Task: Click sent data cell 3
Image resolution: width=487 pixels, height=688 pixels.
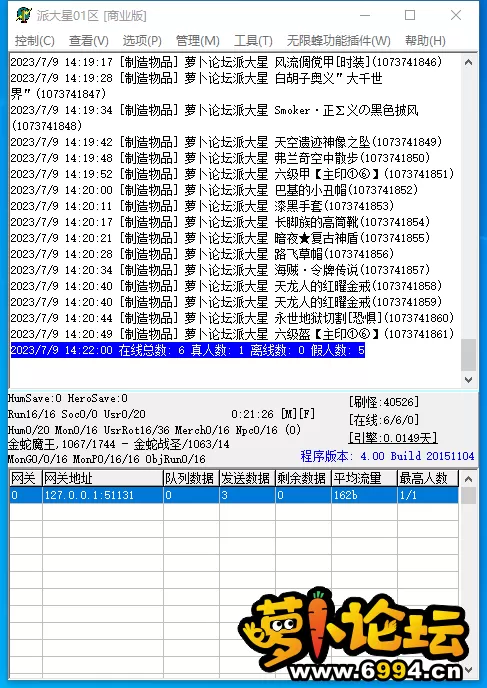Action: (x=247, y=495)
